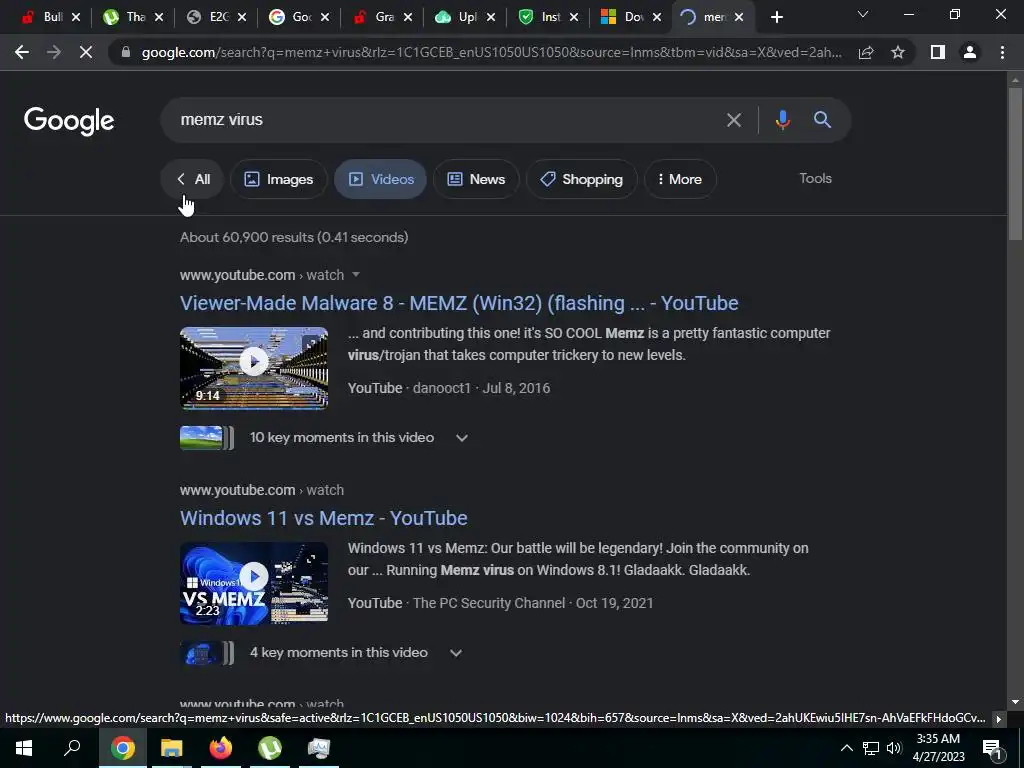
Task: Close the 'E2G' tab
Action: 242,18
